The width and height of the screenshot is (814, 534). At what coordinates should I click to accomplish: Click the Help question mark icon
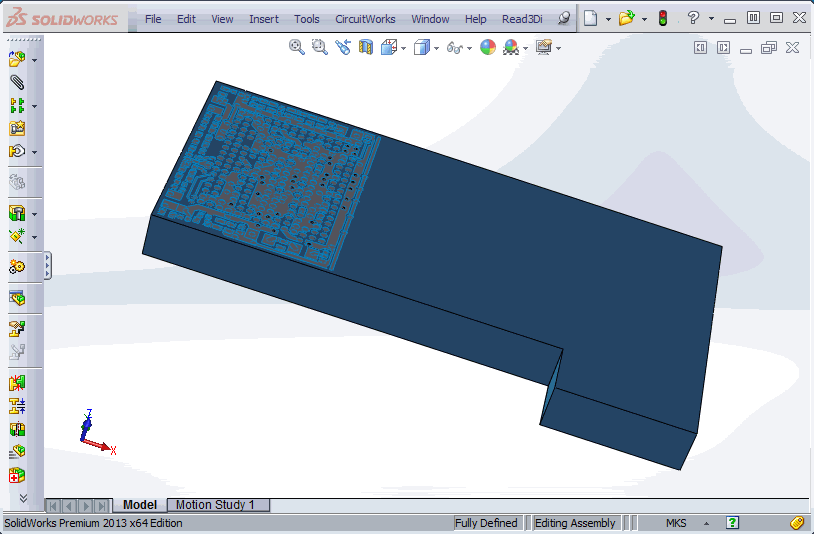pos(693,18)
